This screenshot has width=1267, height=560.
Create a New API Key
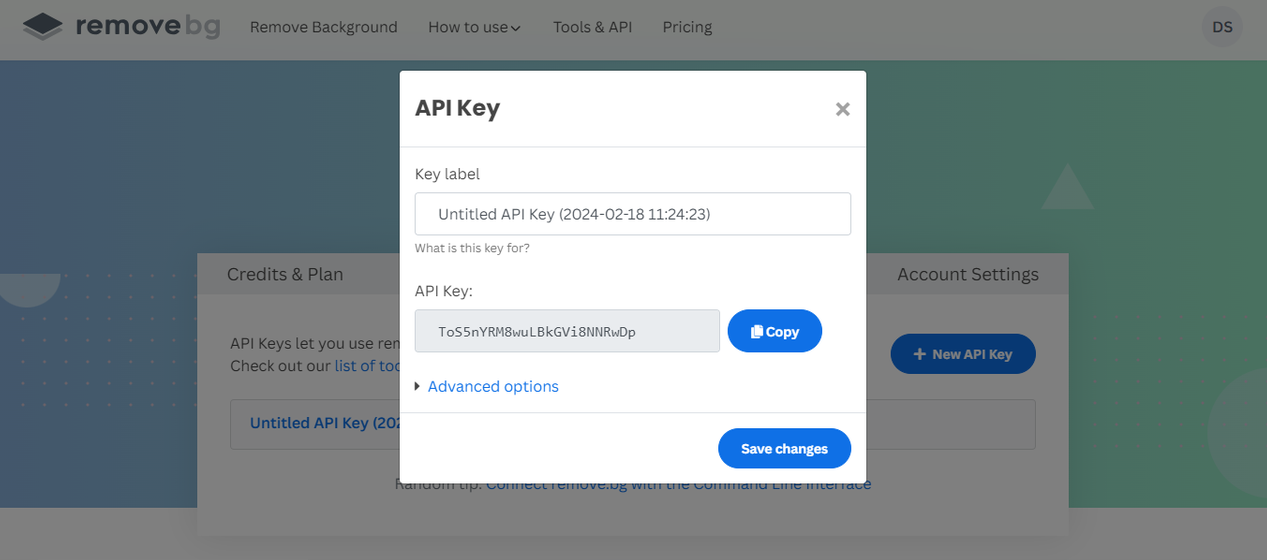[x=963, y=354]
